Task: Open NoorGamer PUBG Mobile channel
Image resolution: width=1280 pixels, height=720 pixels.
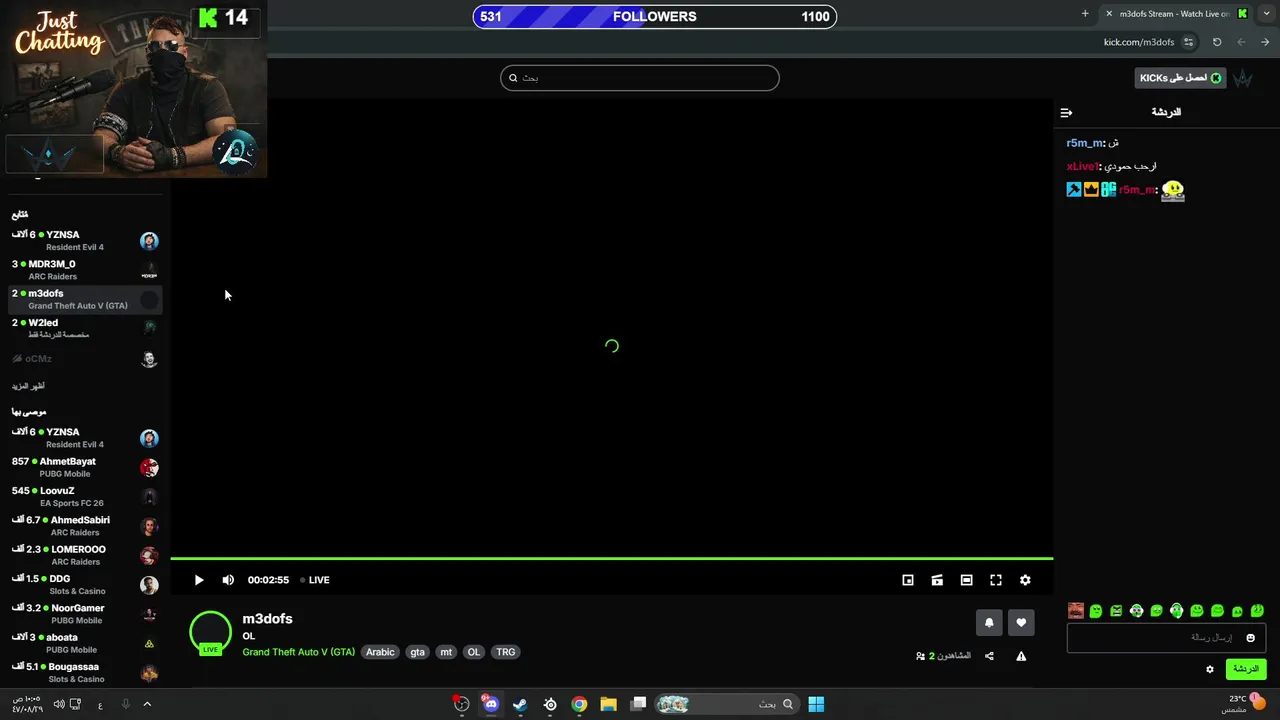Action: [85, 614]
